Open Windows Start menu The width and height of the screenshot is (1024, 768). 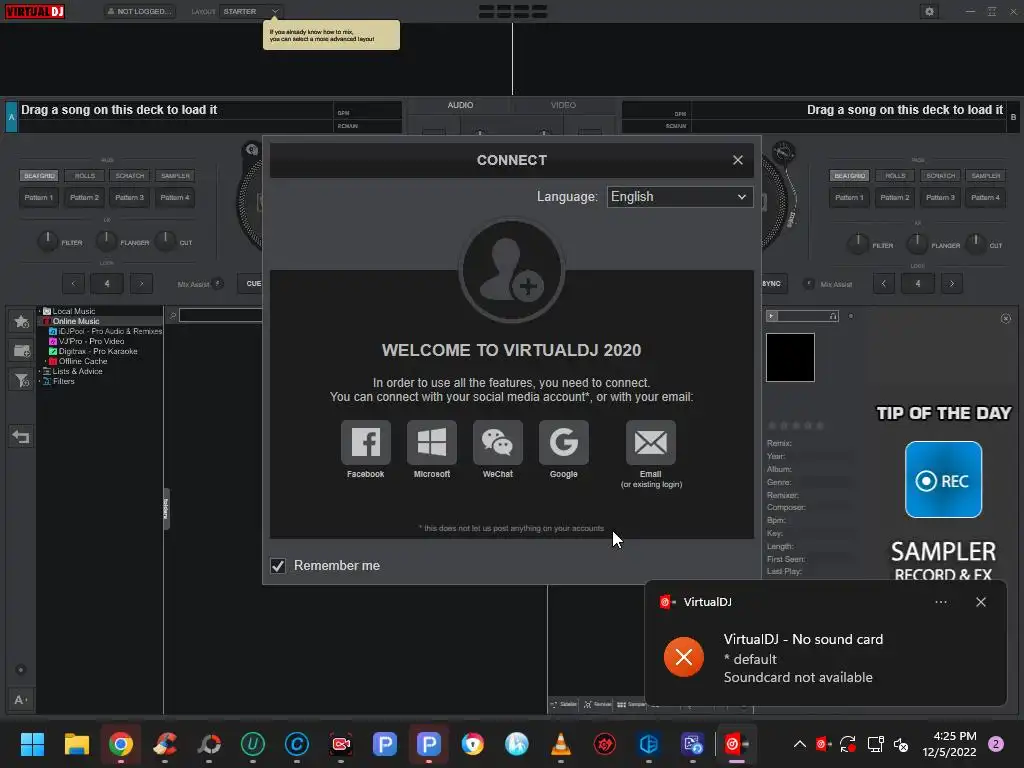32,744
